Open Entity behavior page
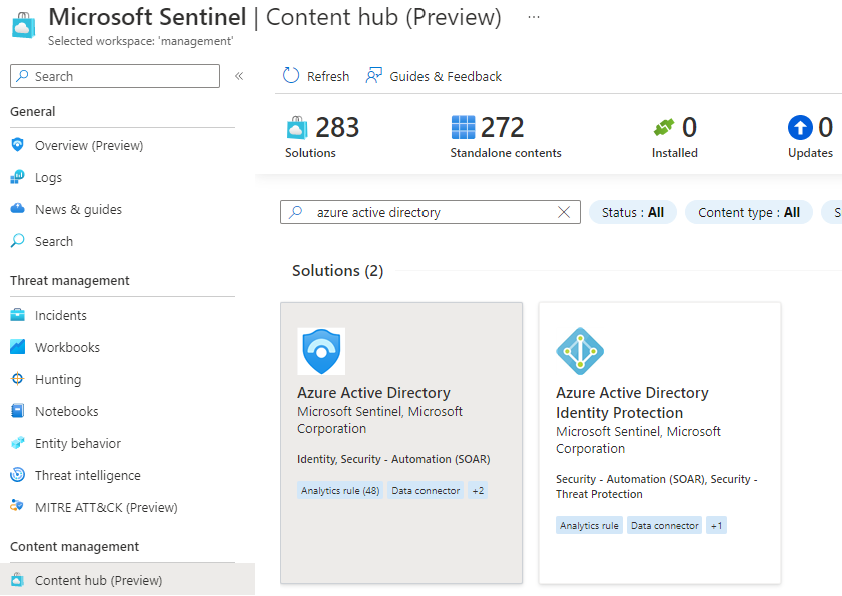This screenshot has width=842, height=596. 78,444
